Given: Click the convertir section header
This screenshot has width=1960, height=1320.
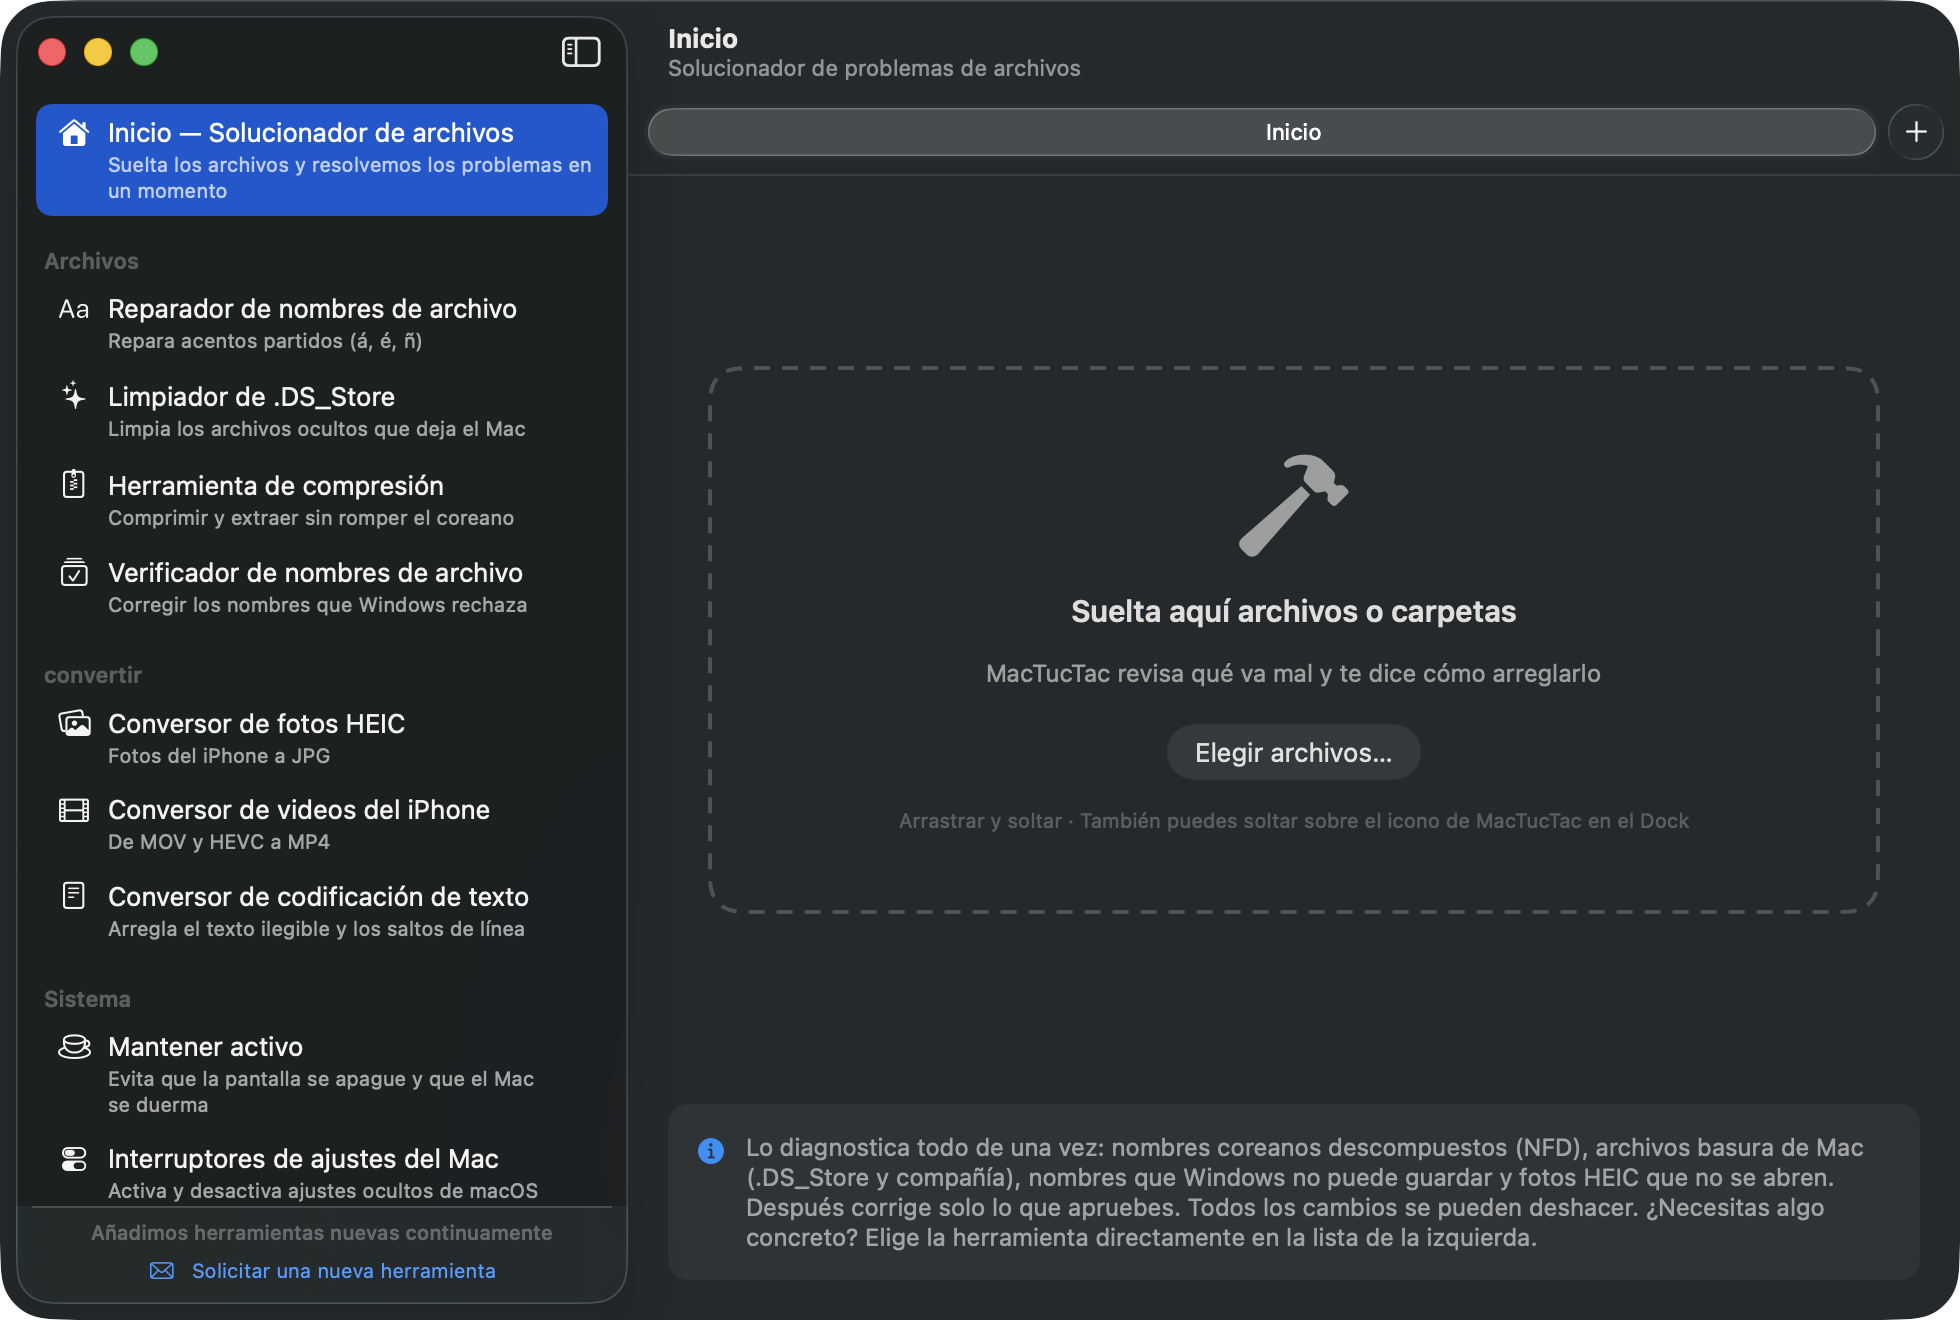Looking at the screenshot, I should coord(93,675).
